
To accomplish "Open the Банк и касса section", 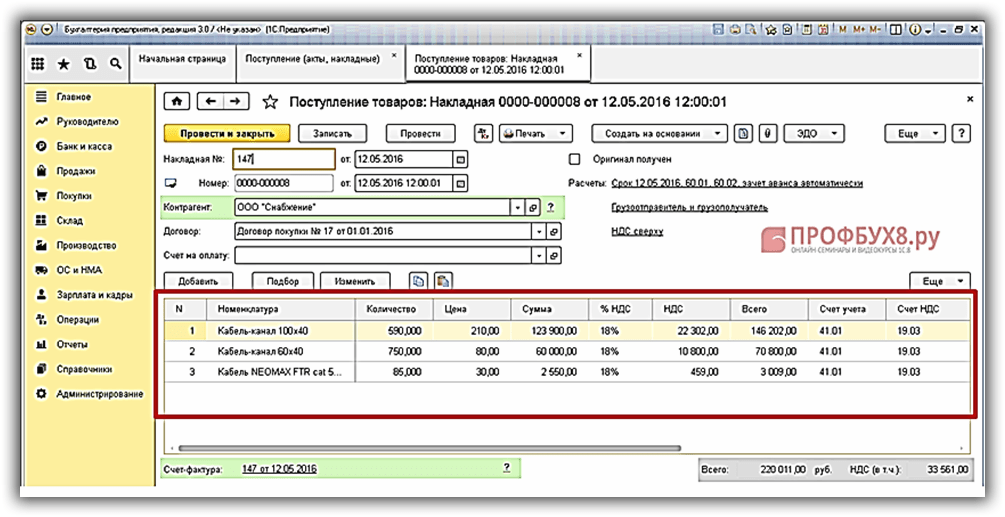I will pos(84,147).
